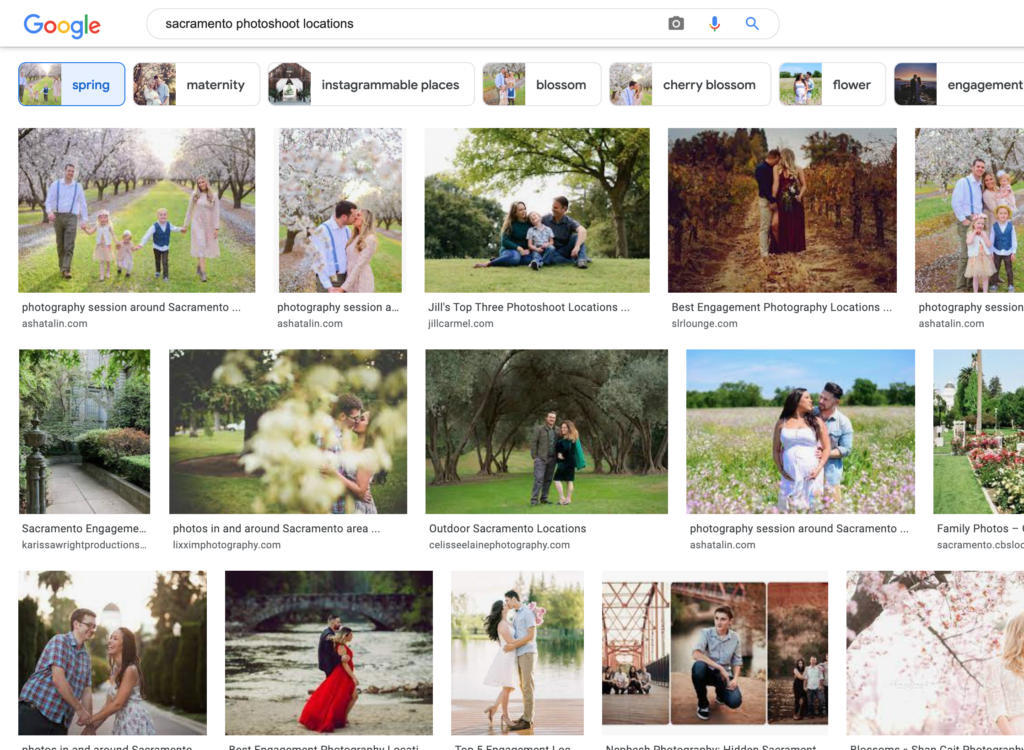Open family sitting on grass photo
1024x750 pixels.
tap(537, 210)
